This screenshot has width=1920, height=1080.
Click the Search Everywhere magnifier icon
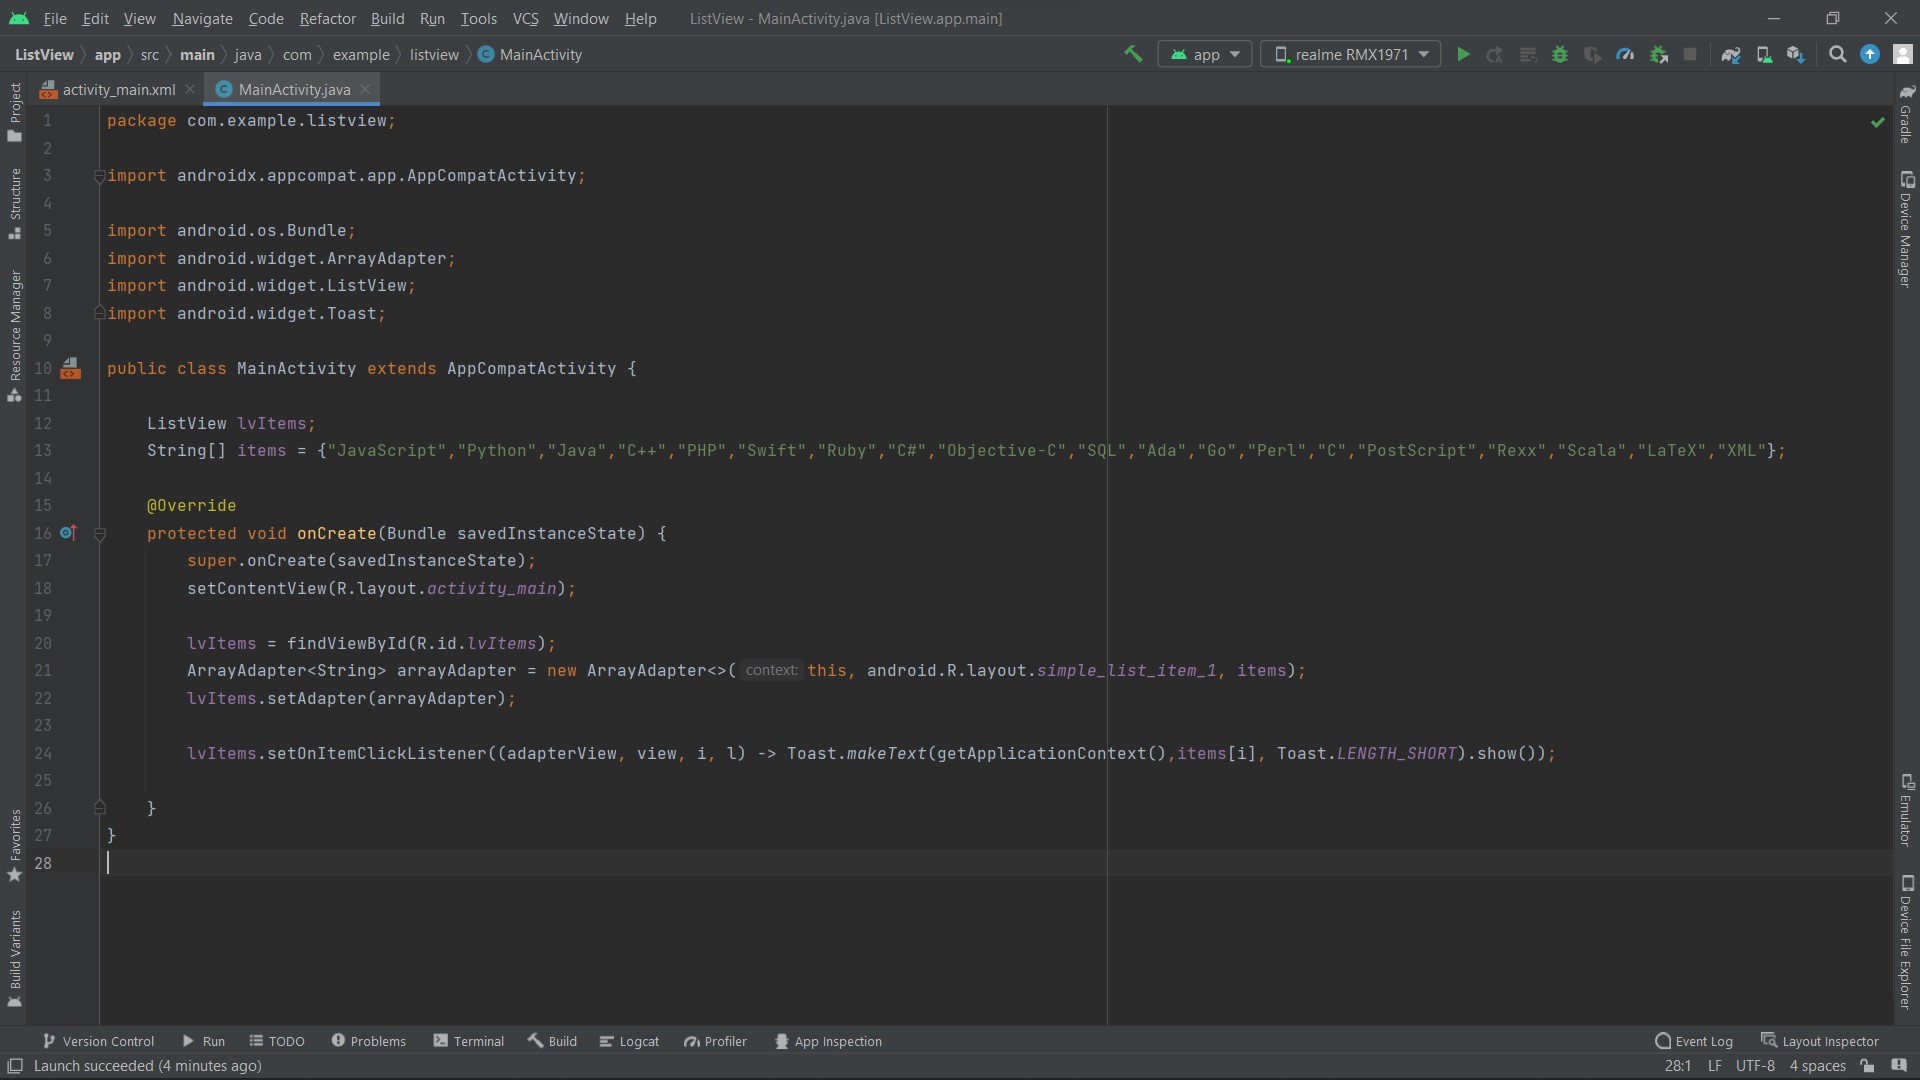[1837, 54]
